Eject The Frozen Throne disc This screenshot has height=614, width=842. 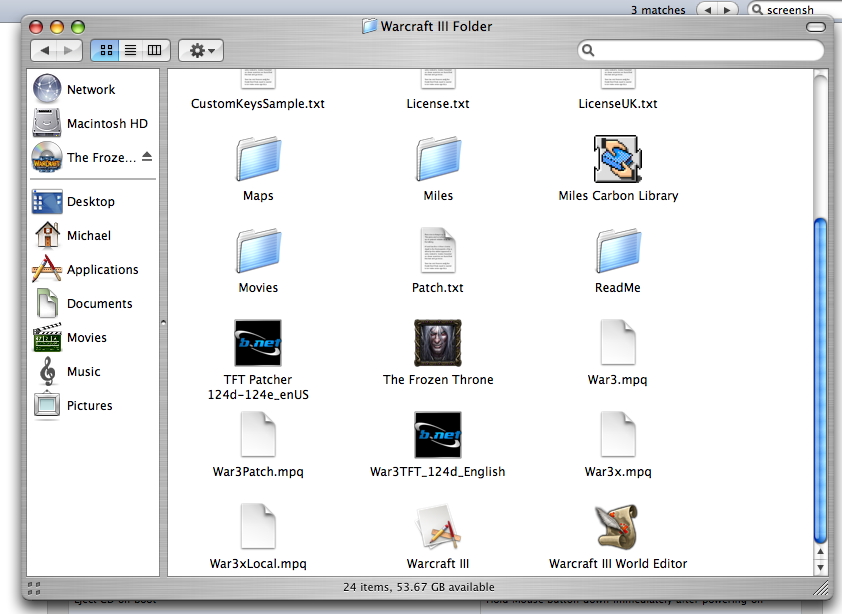click(x=147, y=157)
